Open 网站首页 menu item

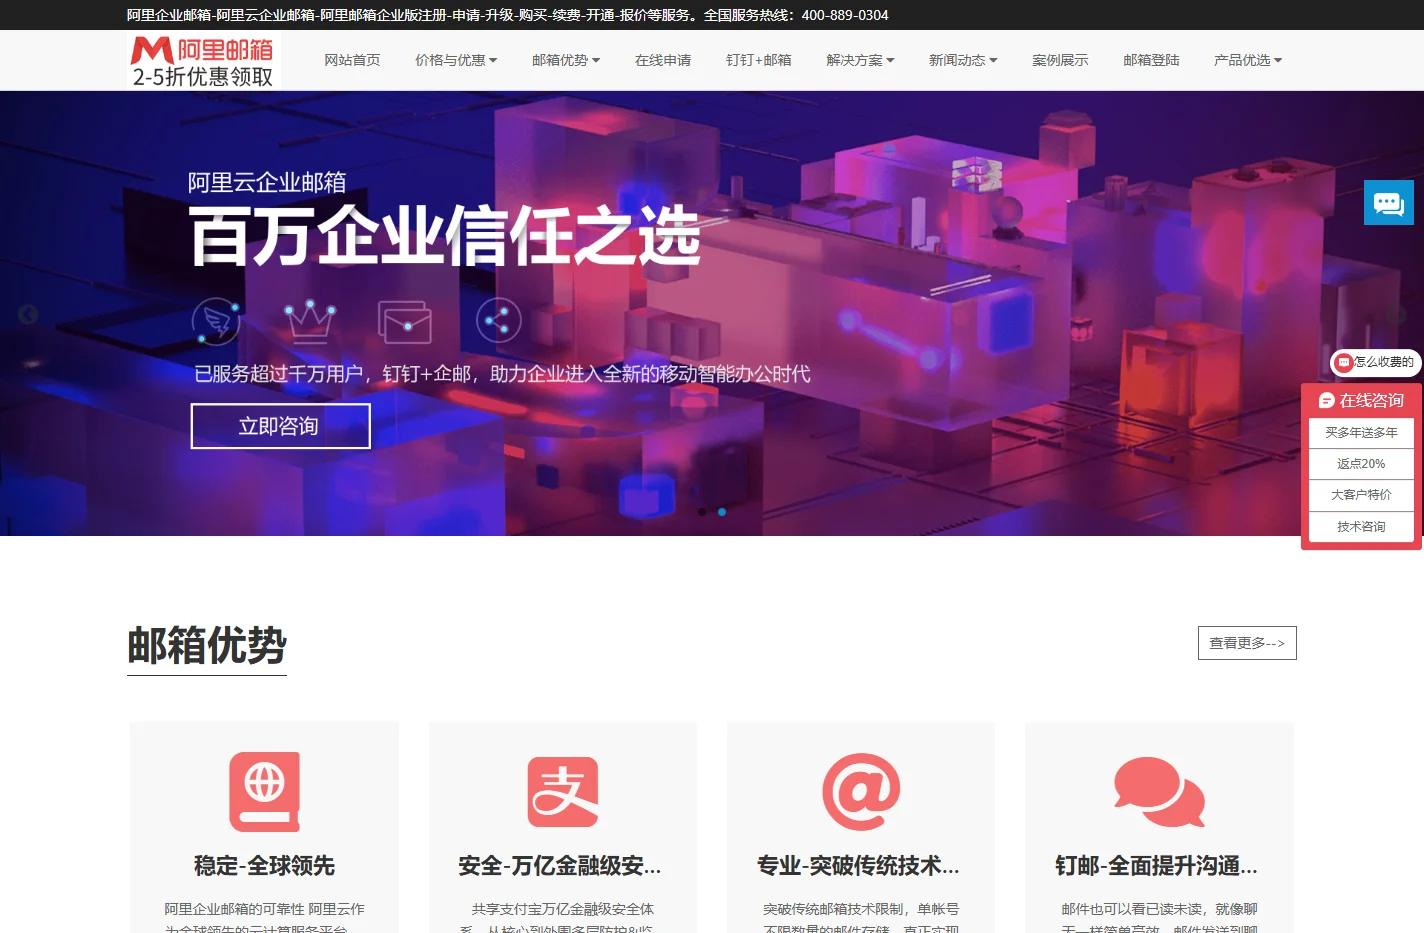coord(352,60)
